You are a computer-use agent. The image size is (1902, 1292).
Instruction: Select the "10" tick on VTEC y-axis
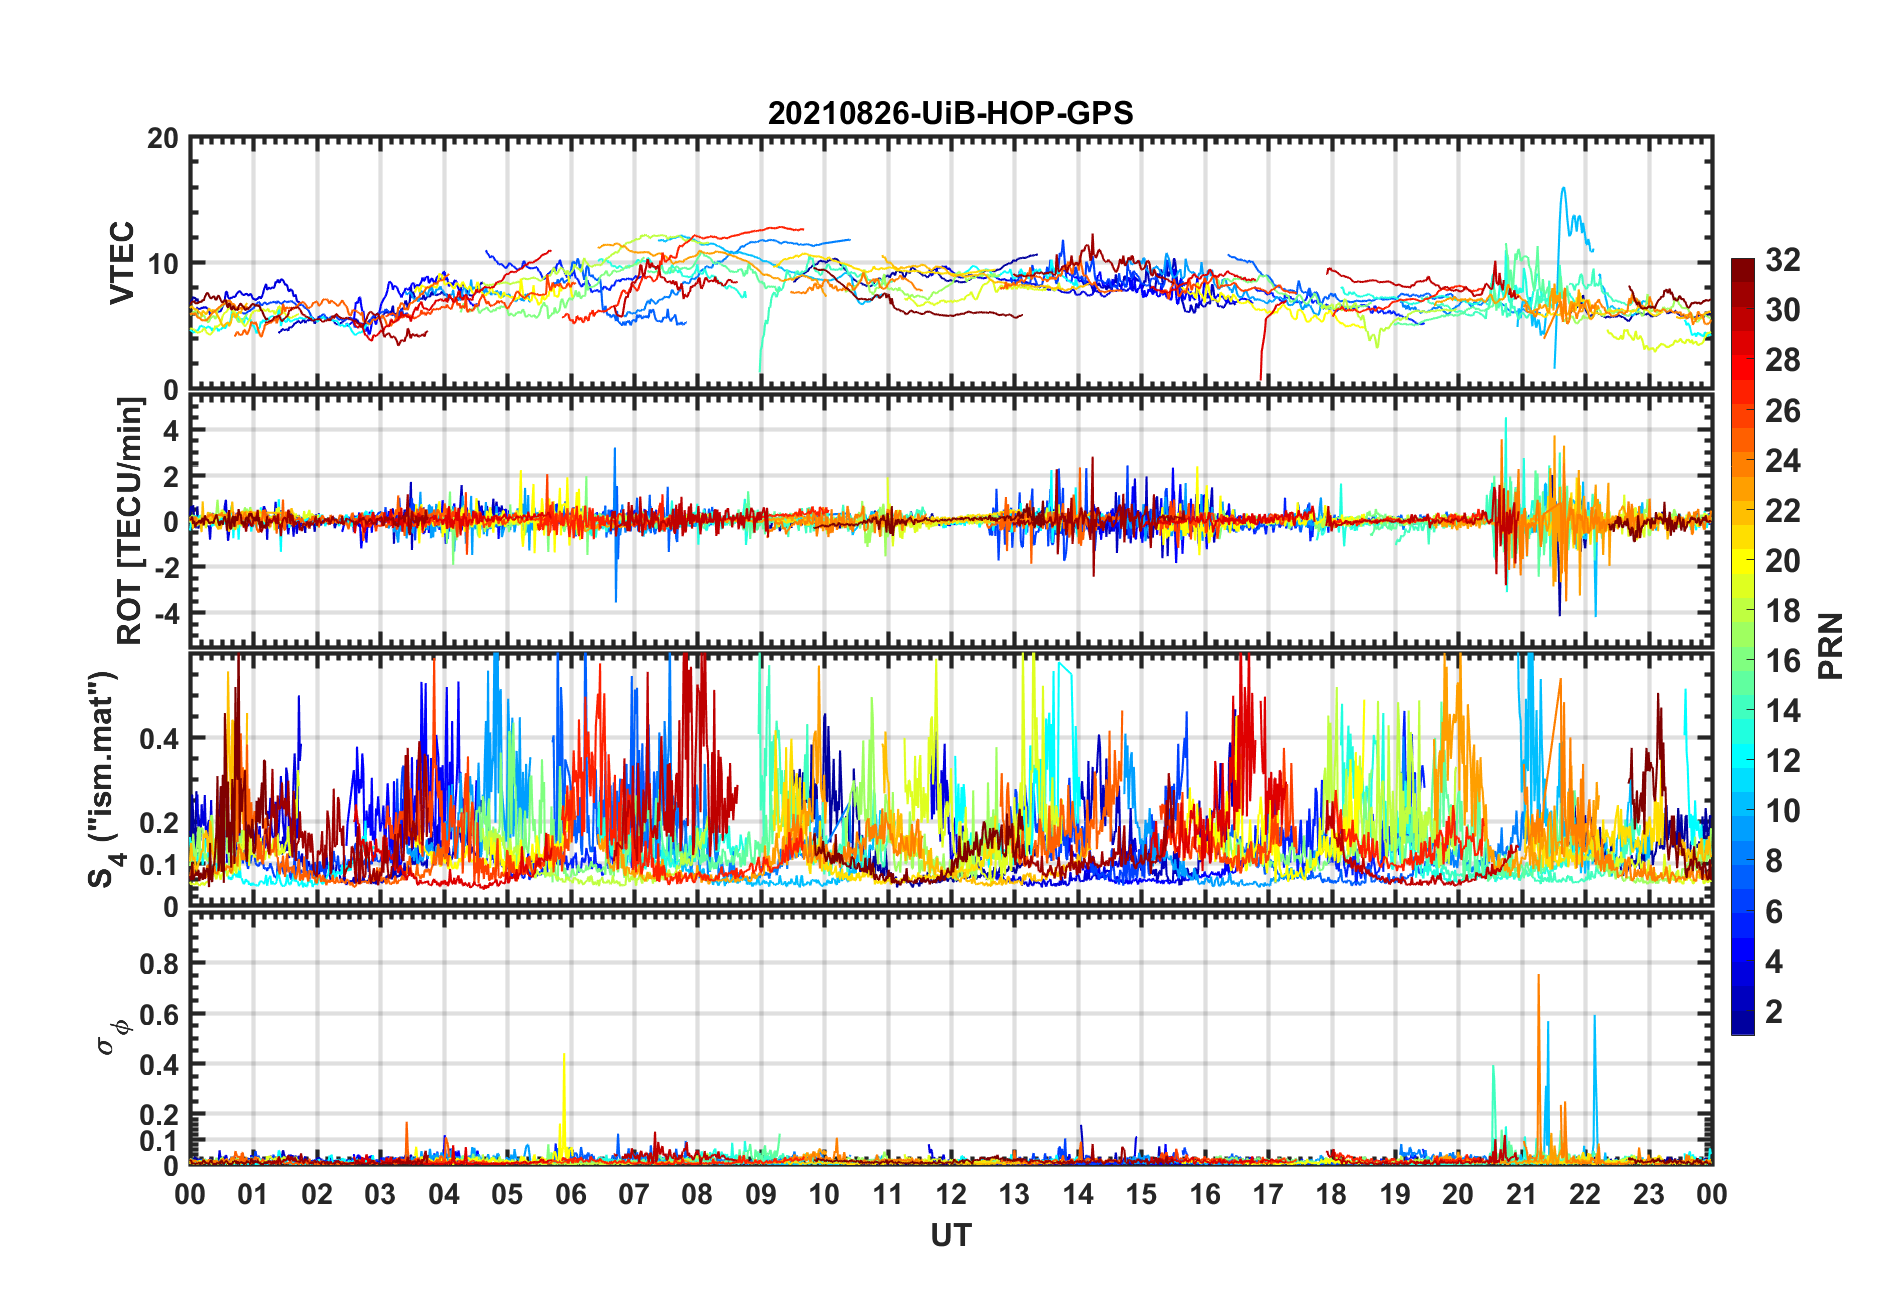[163, 264]
